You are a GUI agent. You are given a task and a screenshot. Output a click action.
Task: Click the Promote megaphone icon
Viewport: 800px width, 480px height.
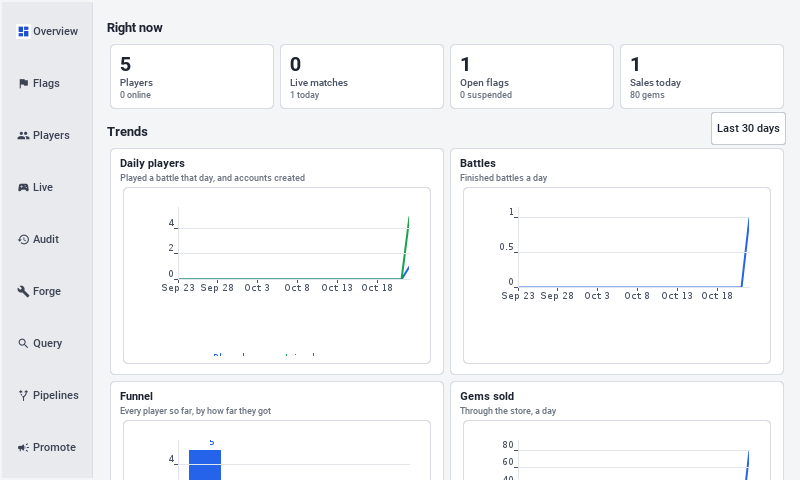click(23, 448)
